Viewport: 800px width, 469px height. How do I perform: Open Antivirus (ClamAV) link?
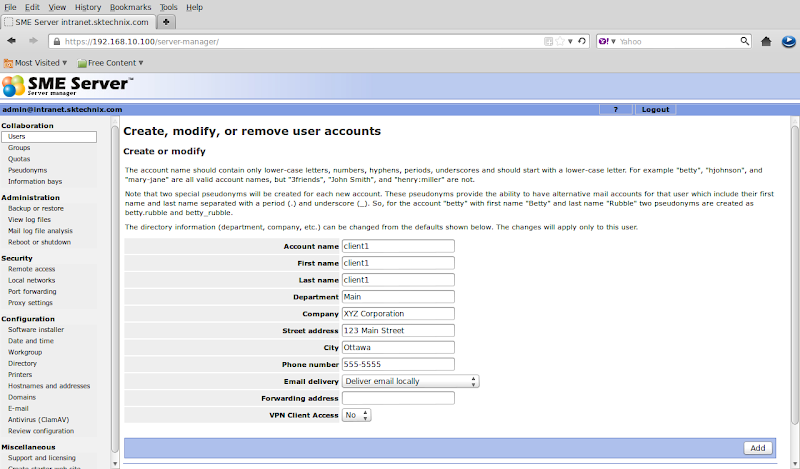click(x=38, y=419)
